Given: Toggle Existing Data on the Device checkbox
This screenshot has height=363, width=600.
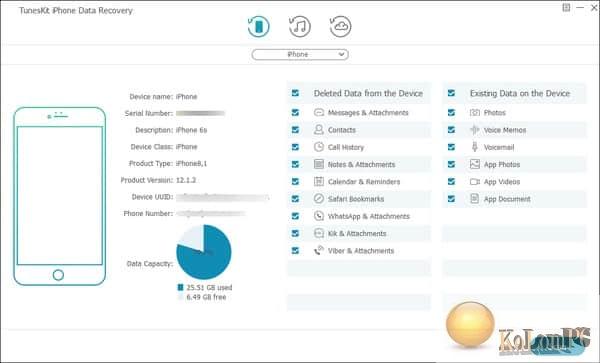Looking at the screenshot, I should (x=451, y=93).
